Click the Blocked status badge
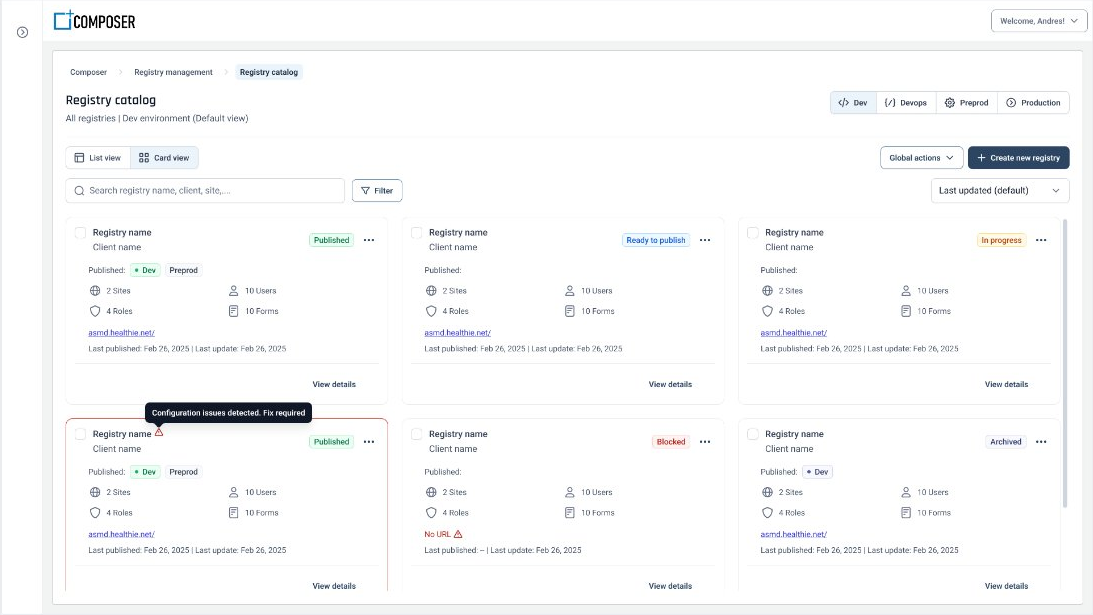Screen dimensions: 1093x615 click(x=671, y=441)
